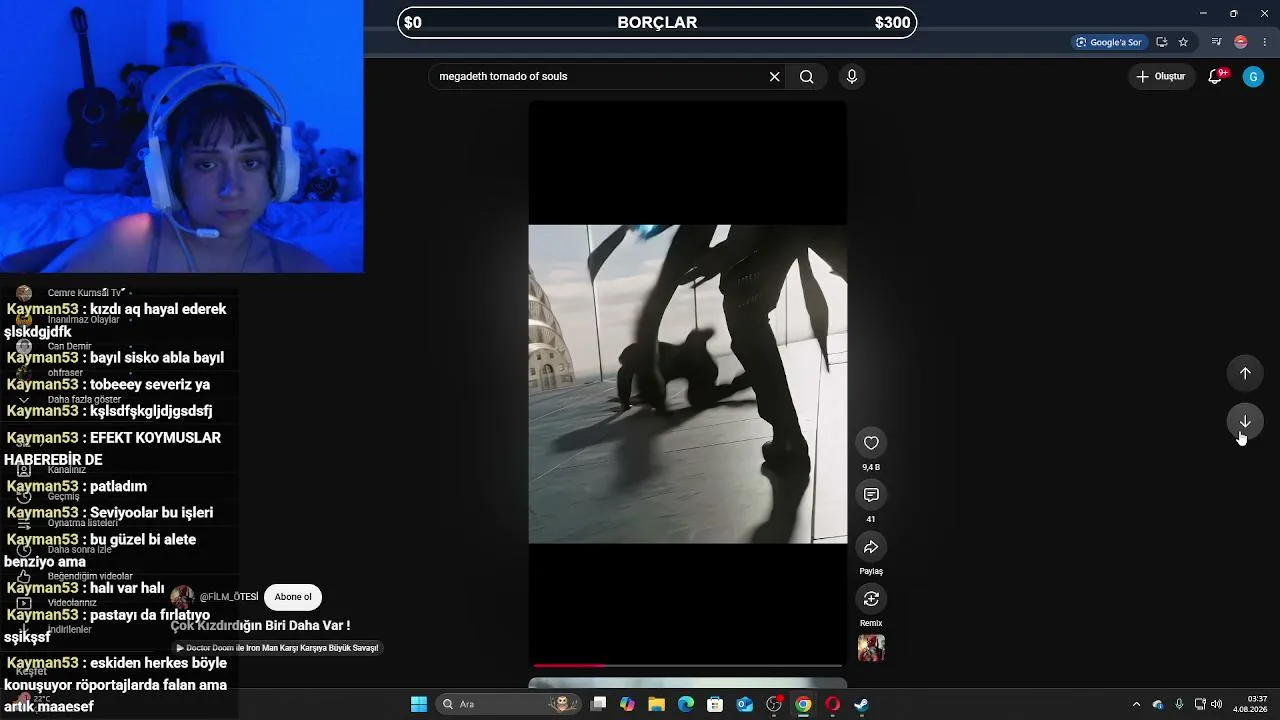Open the Chrome three-dot menu
The width and height of the screenshot is (1280, 720).
pyautogui.click(x=1265, y=42)
